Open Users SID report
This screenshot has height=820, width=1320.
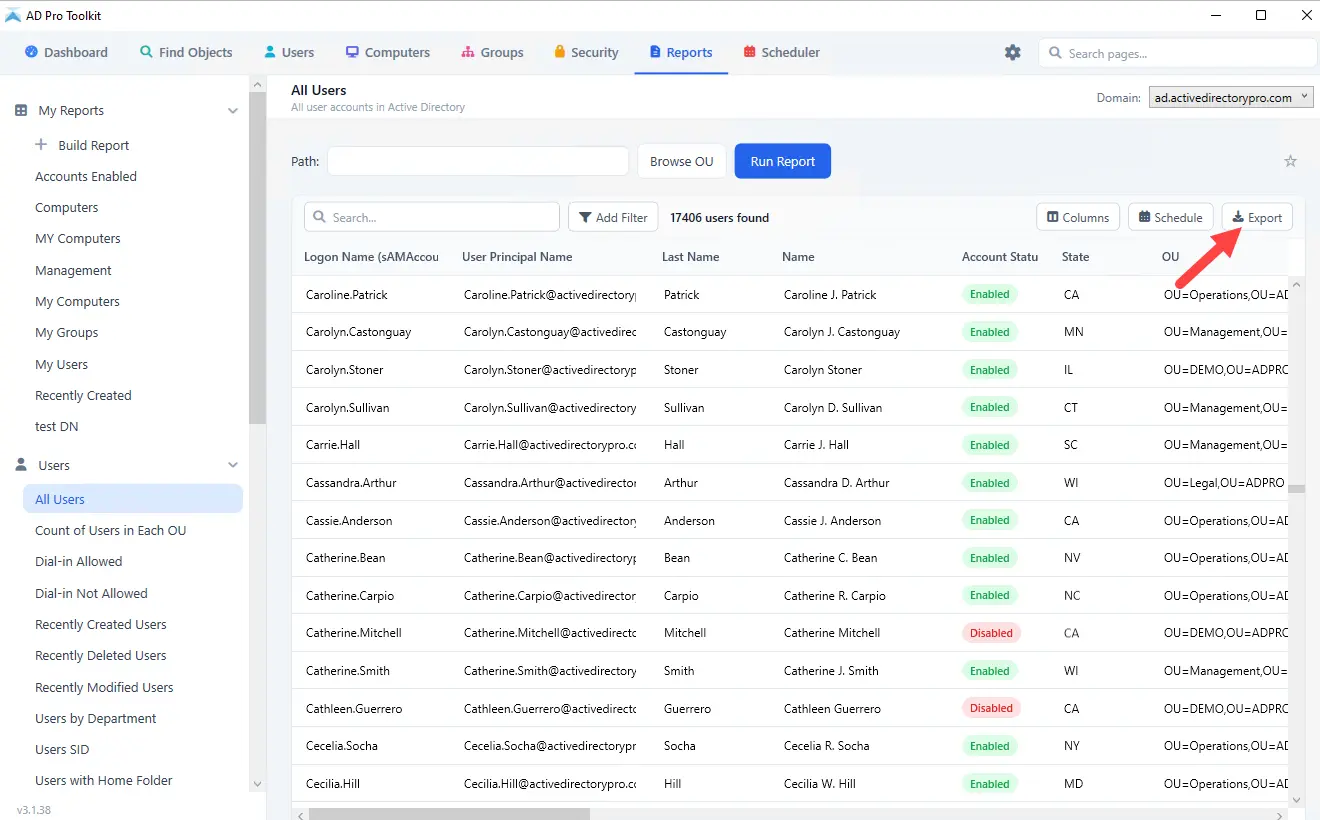(62, 749)
